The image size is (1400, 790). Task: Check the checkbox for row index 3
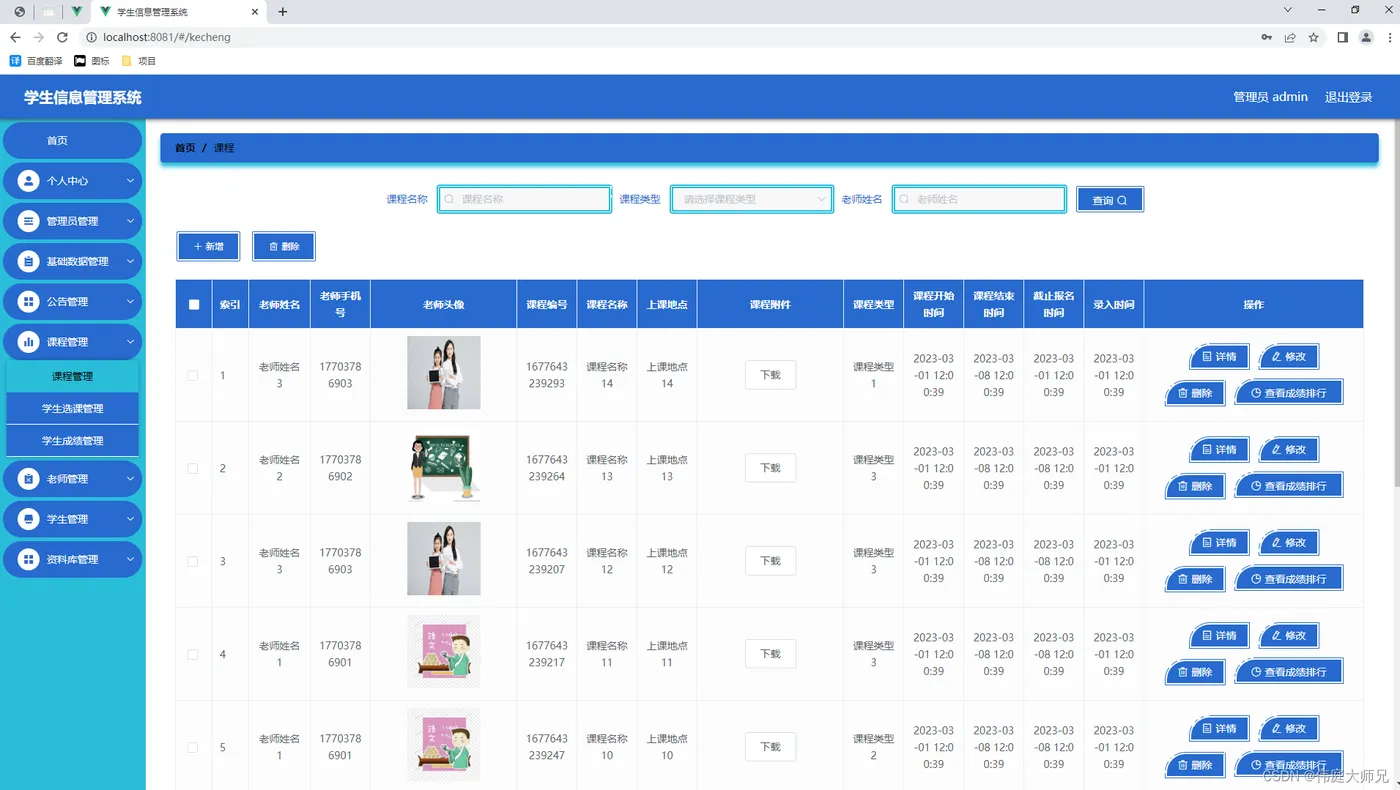click(x=193, y=562)
